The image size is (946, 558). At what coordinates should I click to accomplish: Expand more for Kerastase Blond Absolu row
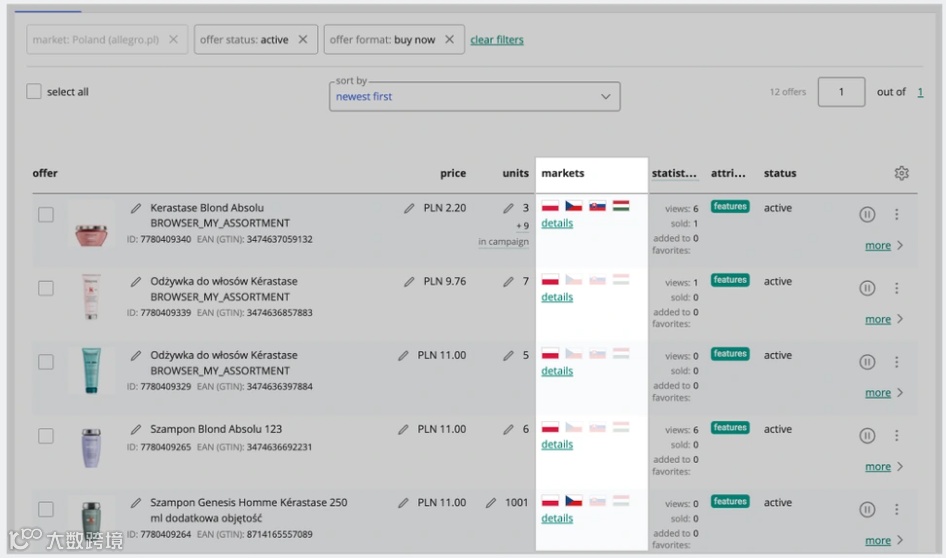click(x=884, y=246)
